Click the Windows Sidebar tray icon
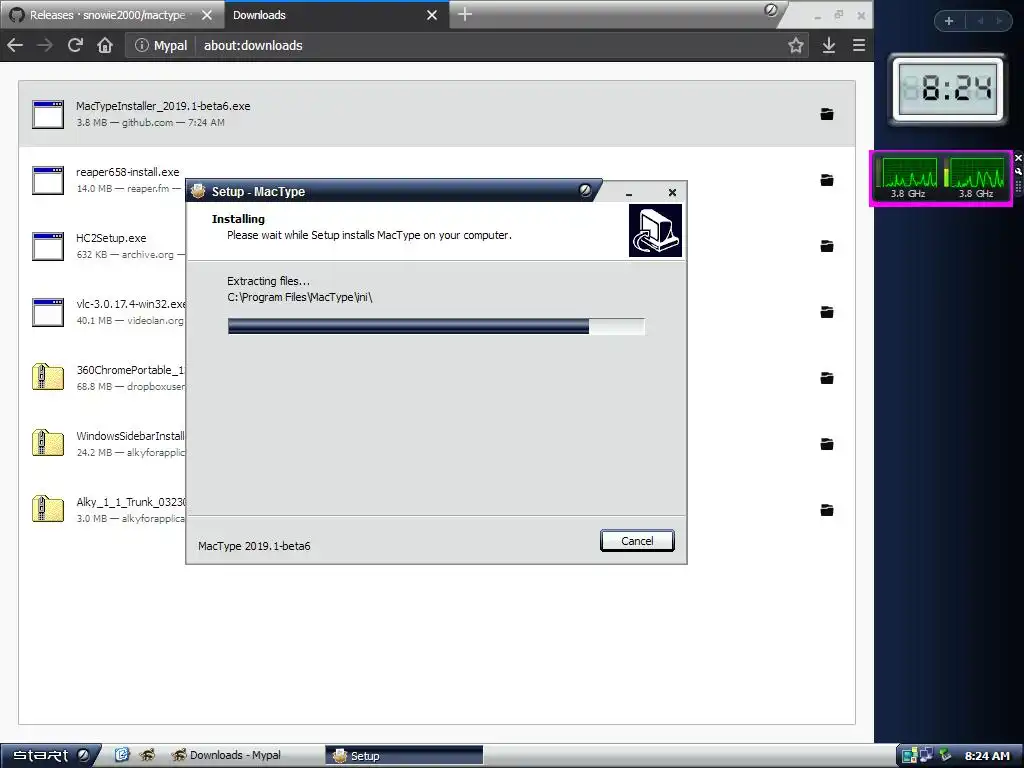 (x=909, y=756)
